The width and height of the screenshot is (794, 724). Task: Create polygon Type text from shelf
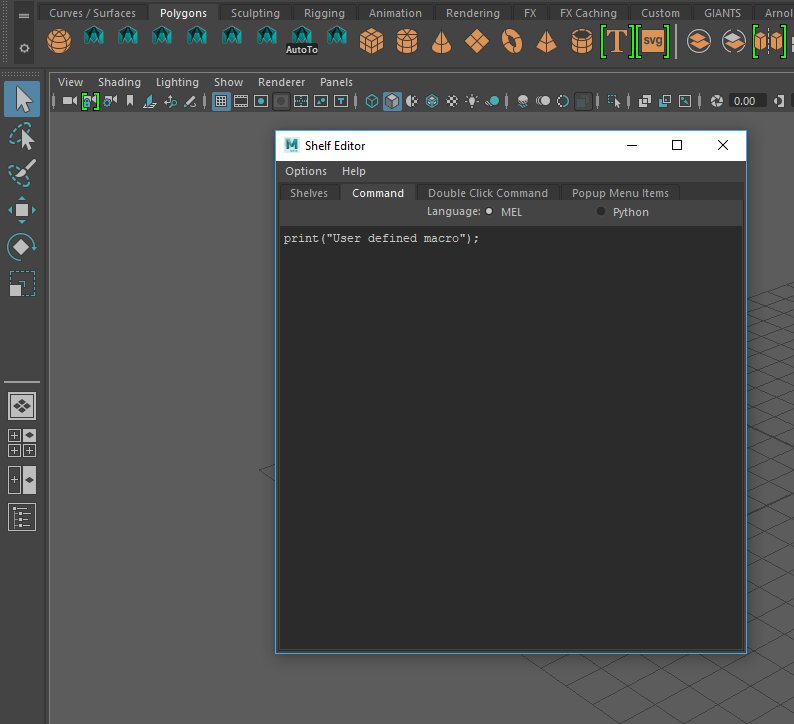point(617,42)
